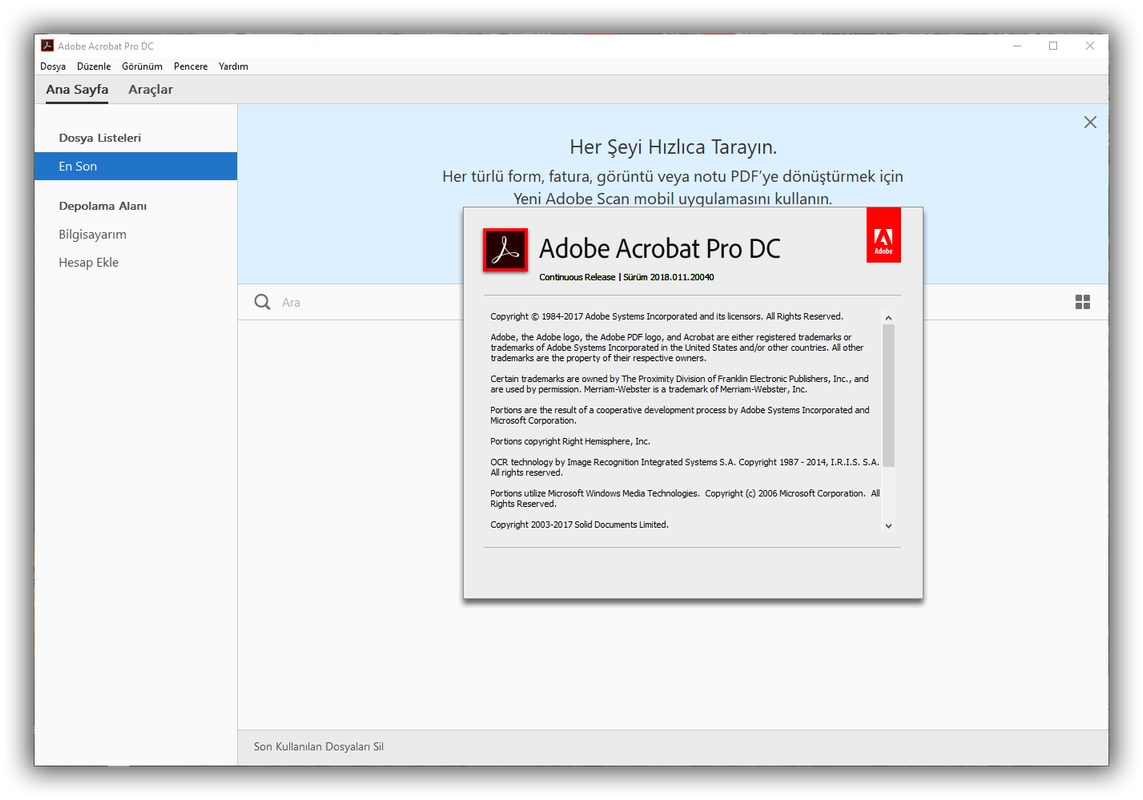
Task: Open the Pencere menu
Action: click(x=190, y=66)
